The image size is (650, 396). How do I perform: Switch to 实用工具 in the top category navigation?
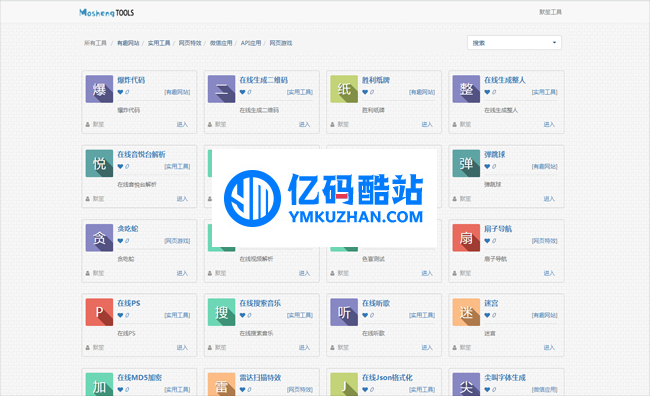pos(159,43)
